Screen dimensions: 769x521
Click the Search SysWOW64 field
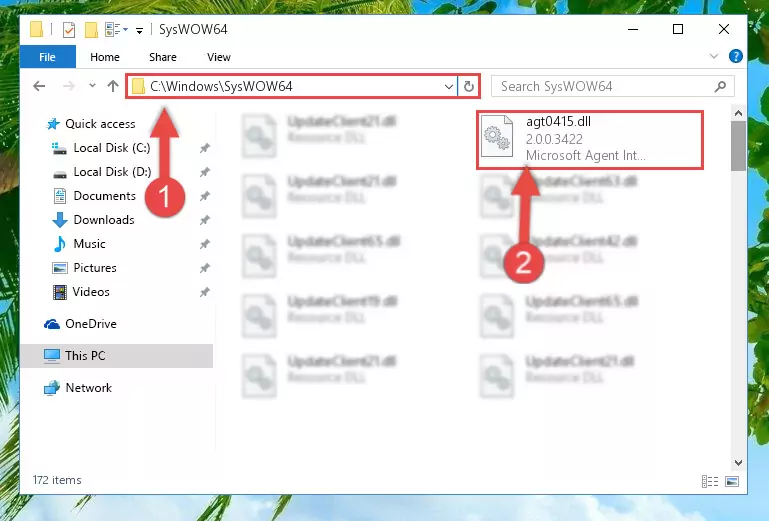(x=613, y=86)
